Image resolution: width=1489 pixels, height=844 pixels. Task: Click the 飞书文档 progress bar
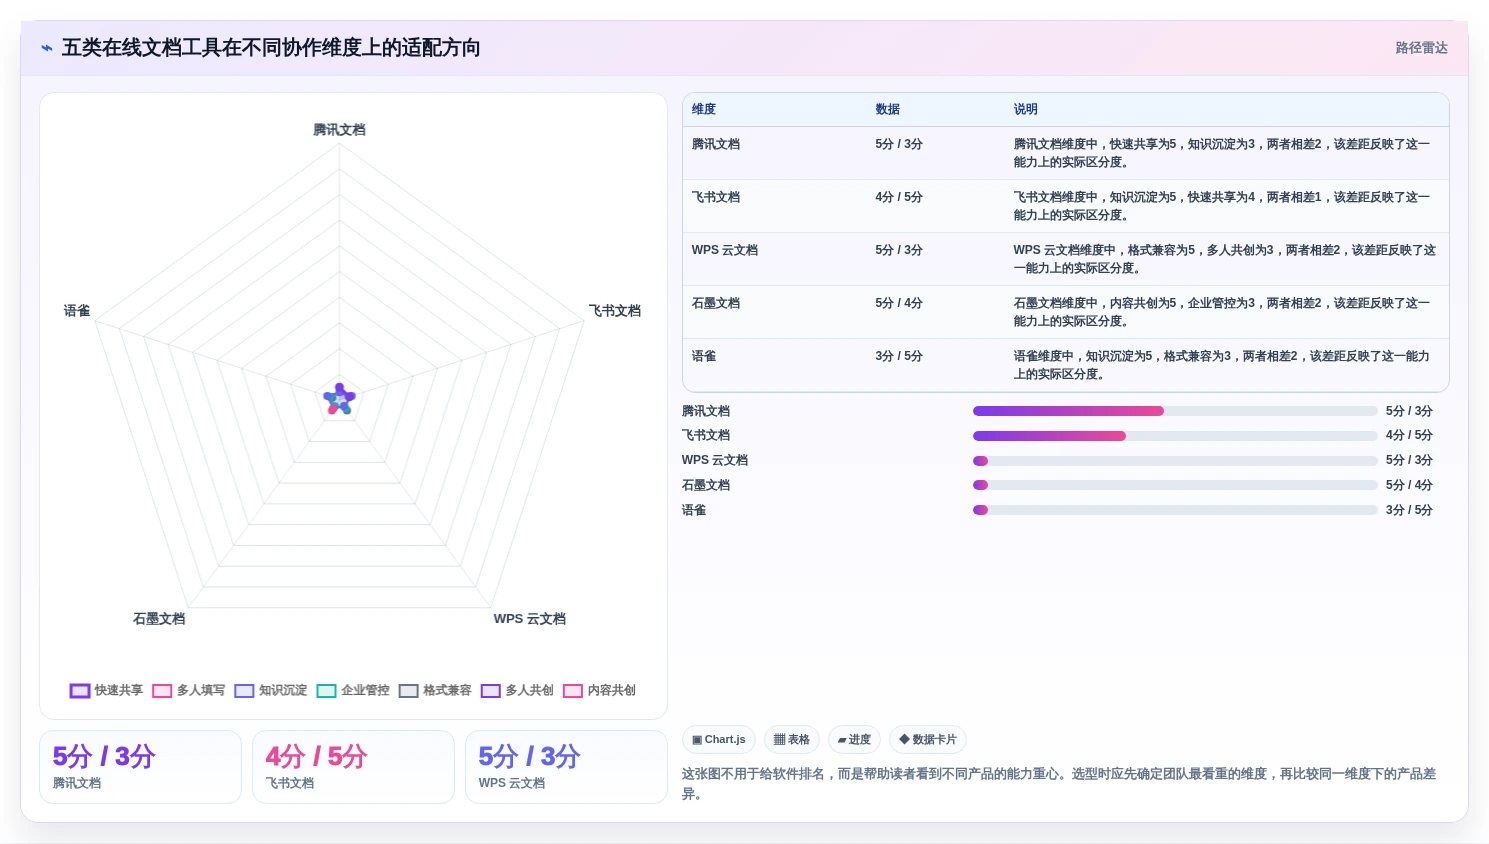click(1175, 436)
